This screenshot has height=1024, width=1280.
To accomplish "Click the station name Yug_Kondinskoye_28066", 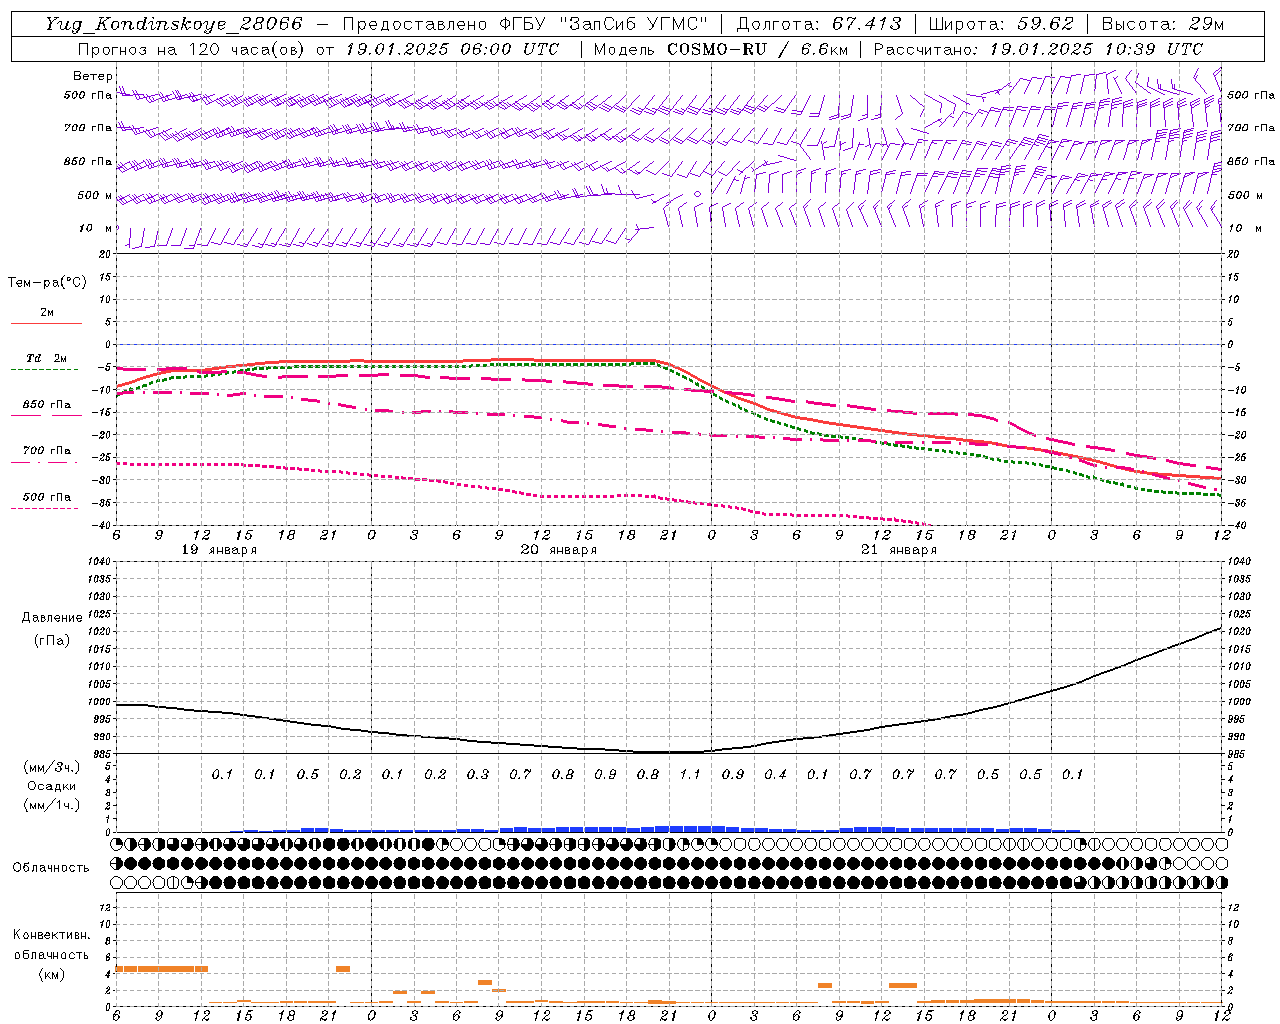I will 174,25.
